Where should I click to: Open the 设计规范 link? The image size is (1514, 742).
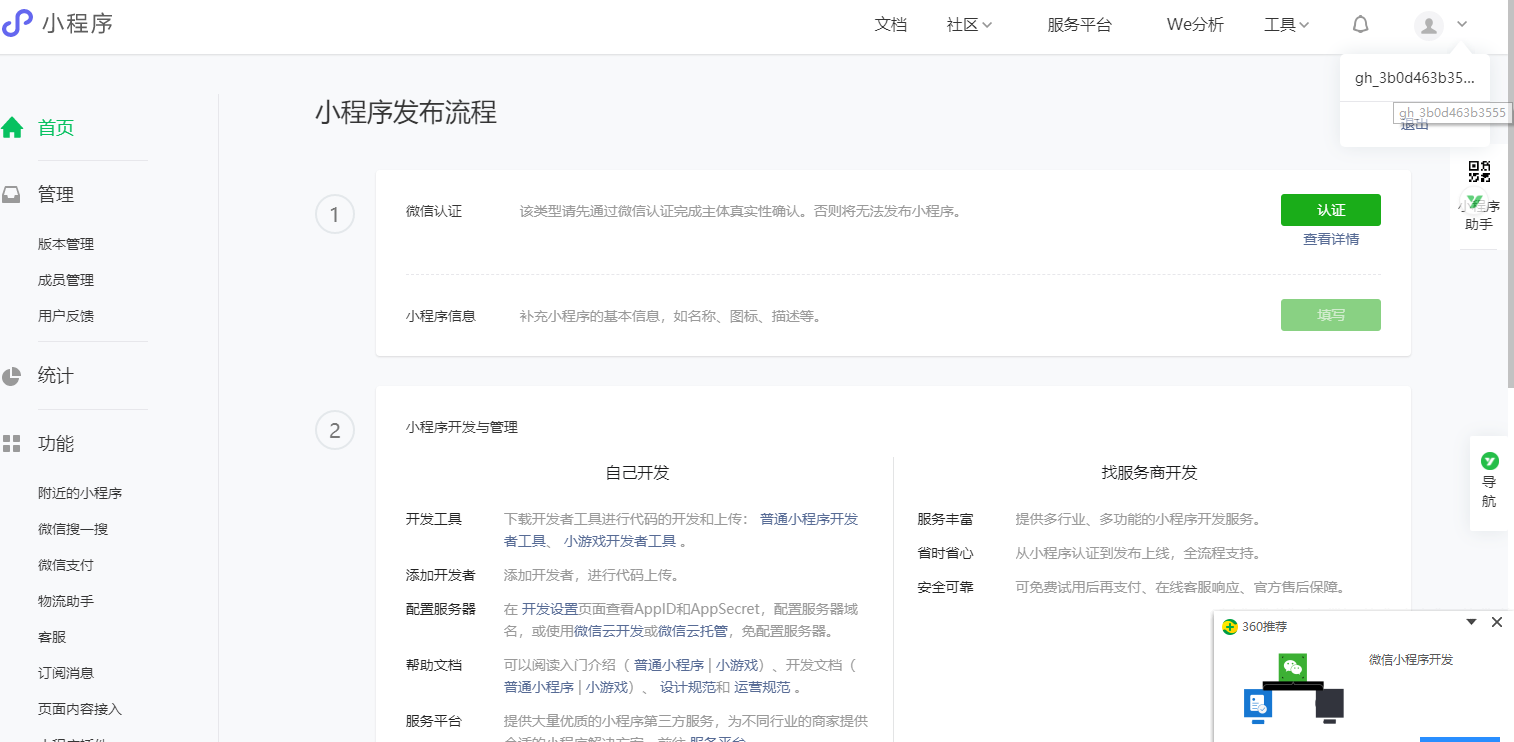(688, 687)
